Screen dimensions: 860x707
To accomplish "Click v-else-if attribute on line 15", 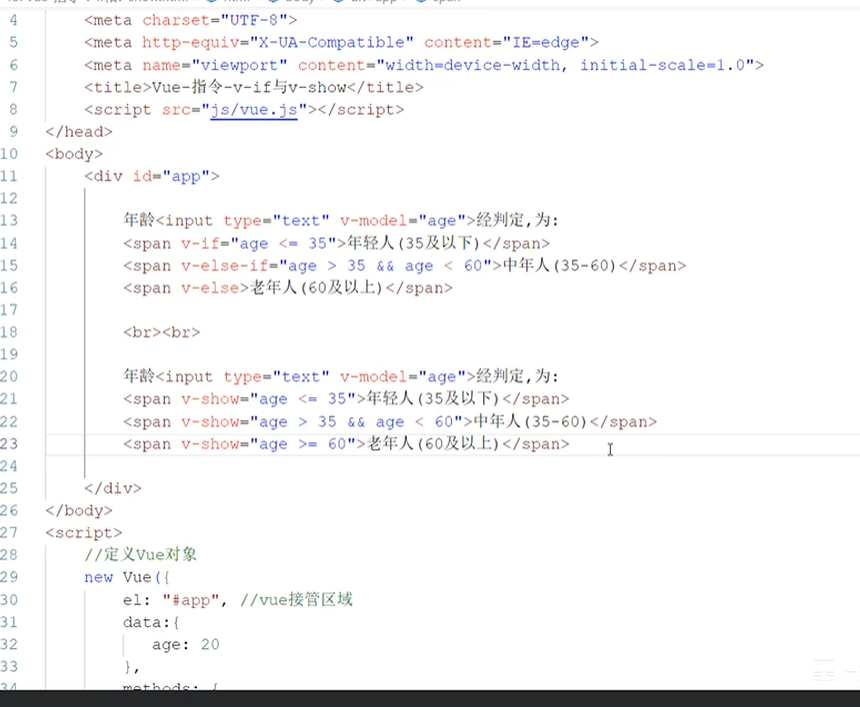I will [x=225, y=265].
